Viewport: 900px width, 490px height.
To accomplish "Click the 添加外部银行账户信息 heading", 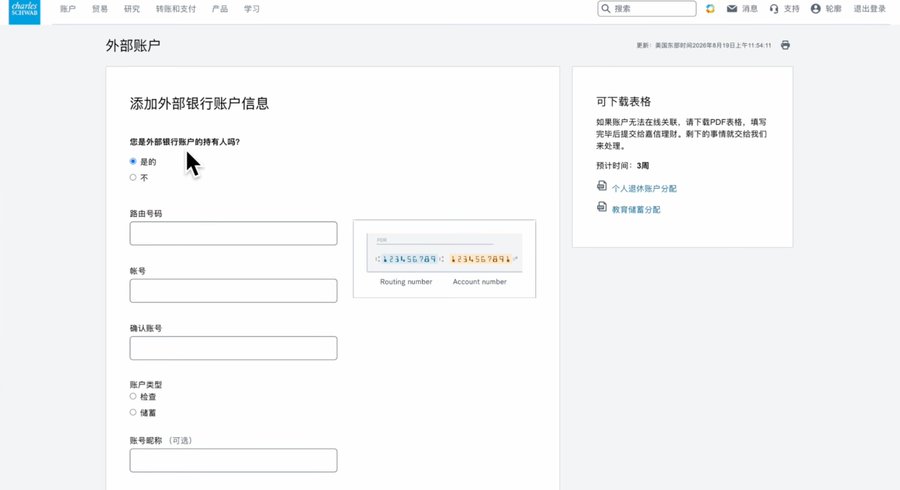I will (x=199, y=103).
